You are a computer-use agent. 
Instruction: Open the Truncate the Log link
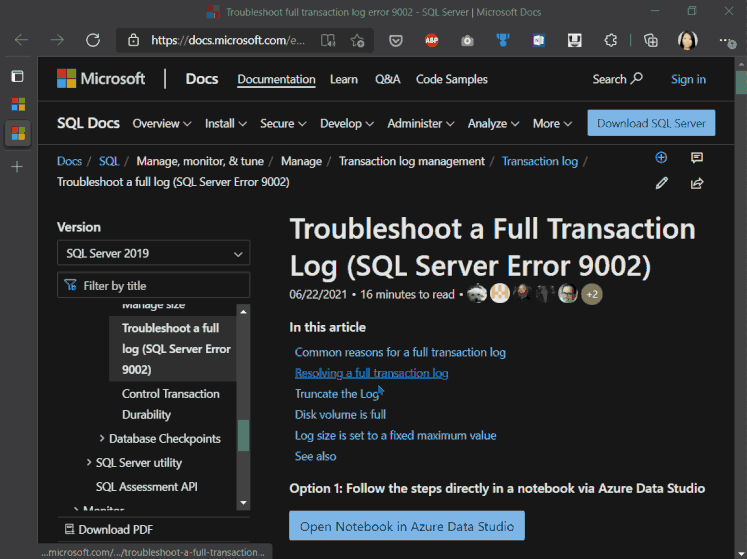pos(337,394)
